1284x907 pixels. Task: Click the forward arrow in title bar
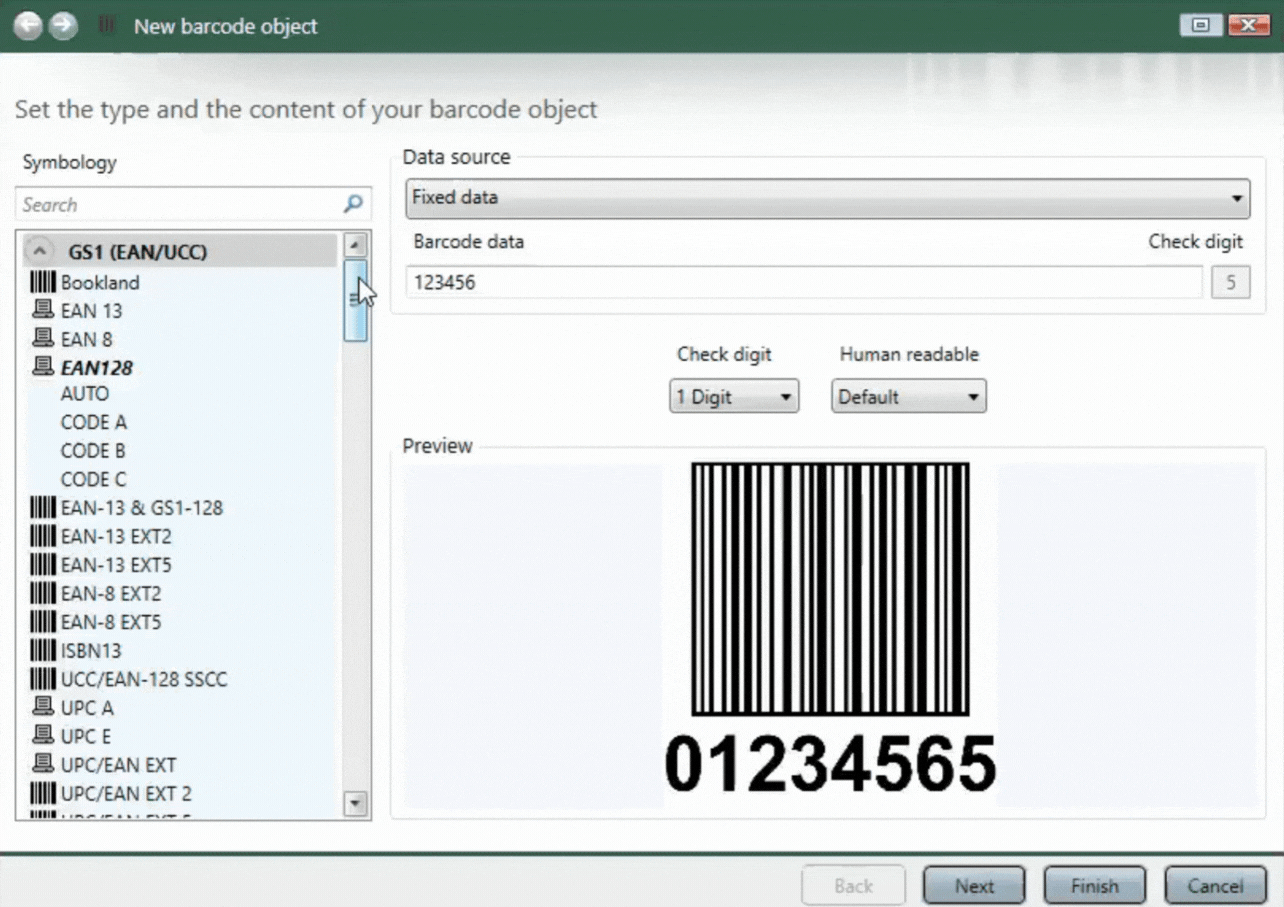click(x=63, y=26)
